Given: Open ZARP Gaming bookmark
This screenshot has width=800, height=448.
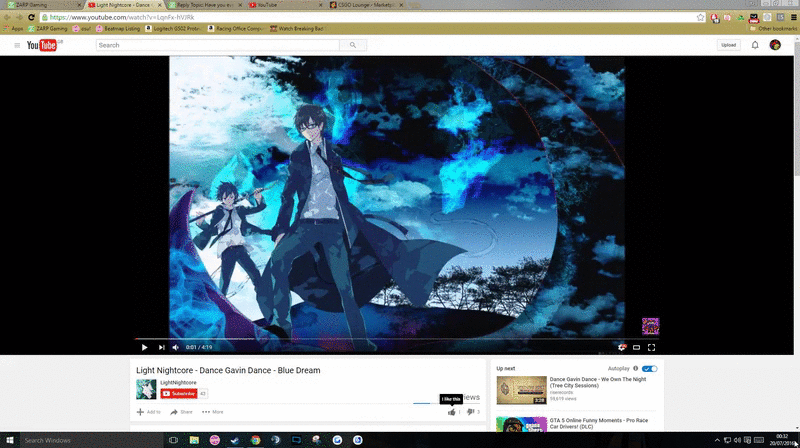Looking at the screenshot, I should point(47,29).
